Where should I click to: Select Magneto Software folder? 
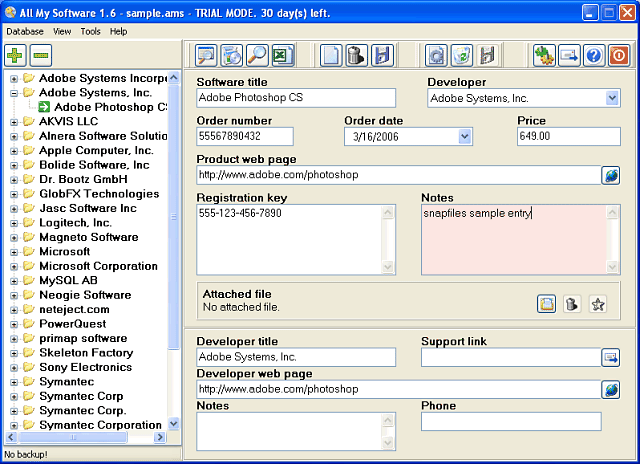[89, 238]
